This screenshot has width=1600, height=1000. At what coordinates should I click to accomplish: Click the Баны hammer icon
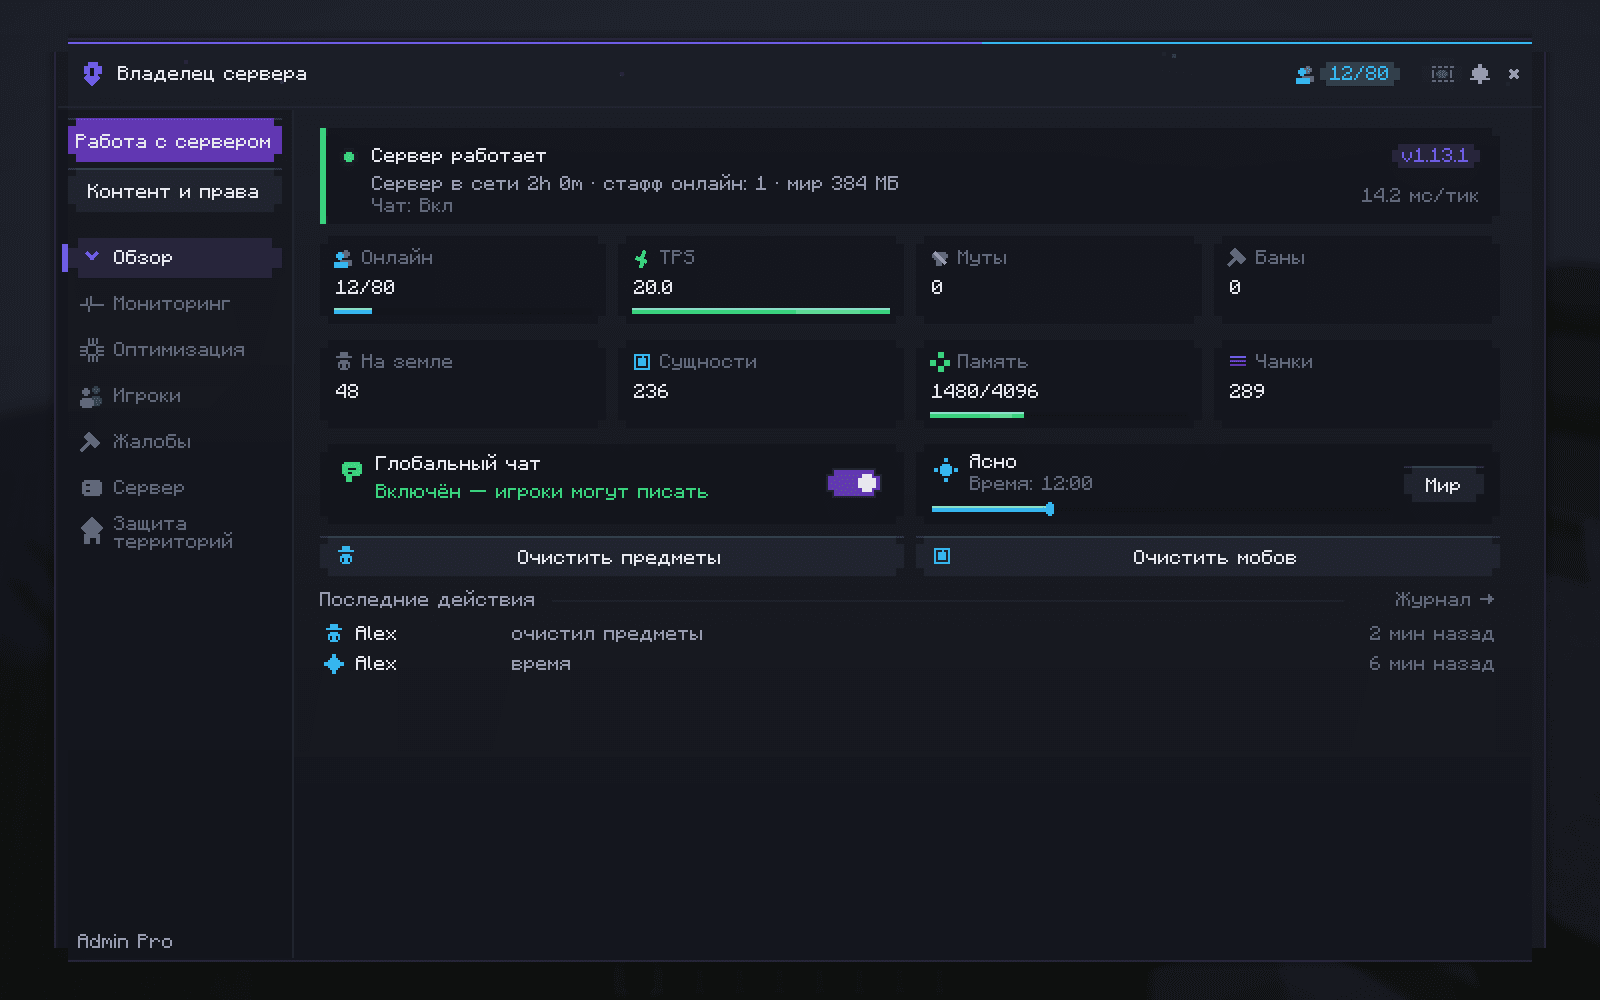(x=1236, y=258)
